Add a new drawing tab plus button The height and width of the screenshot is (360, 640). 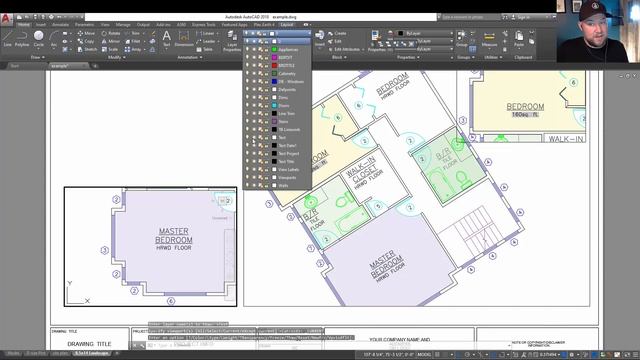pyautogui.click(x=95, y=66)
